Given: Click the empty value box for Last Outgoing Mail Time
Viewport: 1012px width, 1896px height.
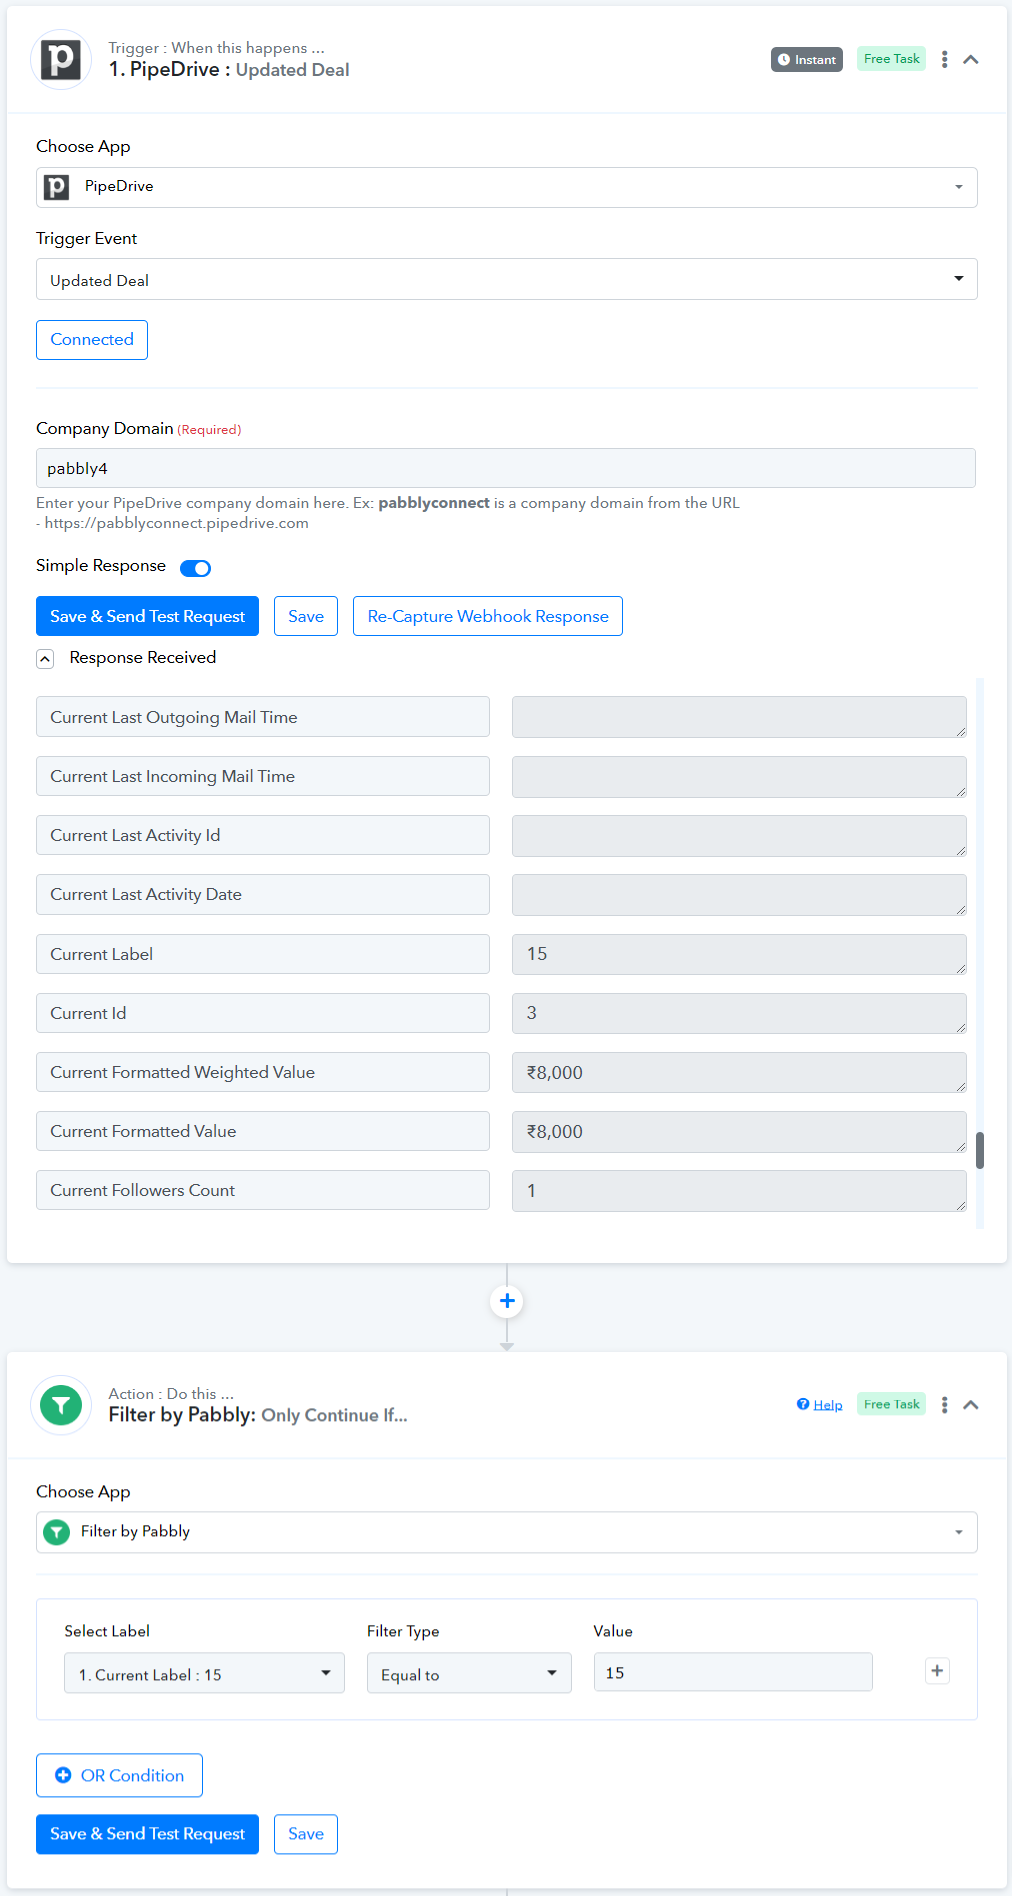Looking at the screenshot, I should [x=739, y=717].
